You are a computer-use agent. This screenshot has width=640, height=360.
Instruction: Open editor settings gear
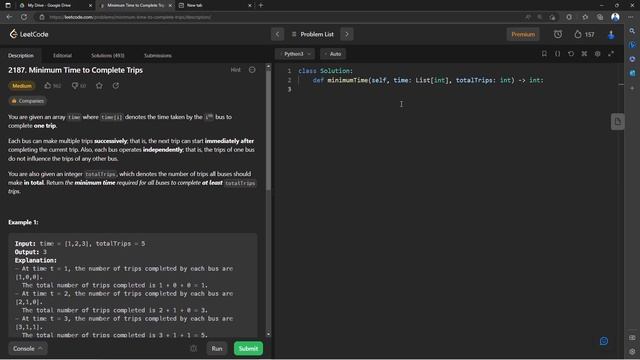click(x=598, y=53)
